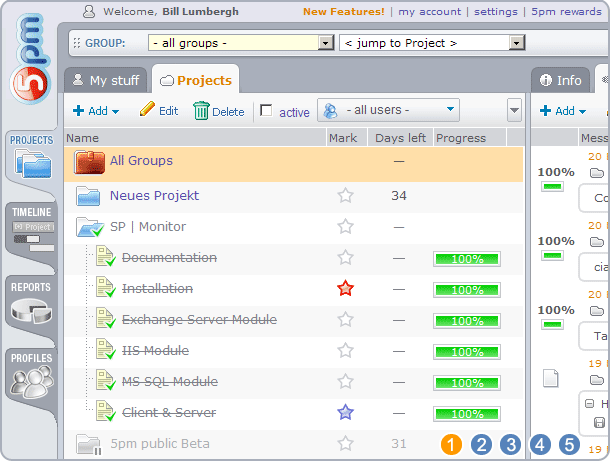
Task: Sort by the Days left column header
Action: click(x=400, y=138)
